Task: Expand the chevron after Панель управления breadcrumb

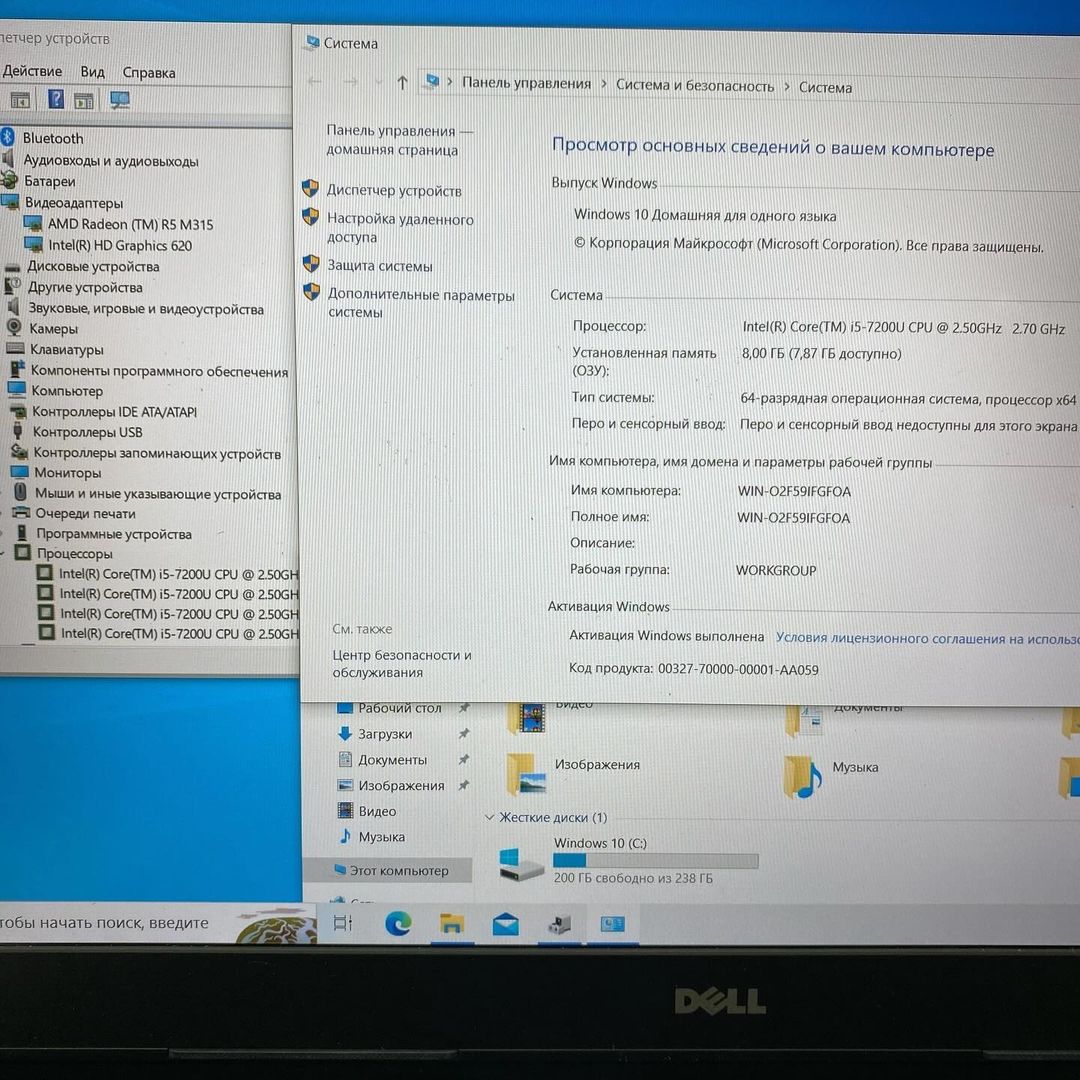Action: [x=603, y=84]
